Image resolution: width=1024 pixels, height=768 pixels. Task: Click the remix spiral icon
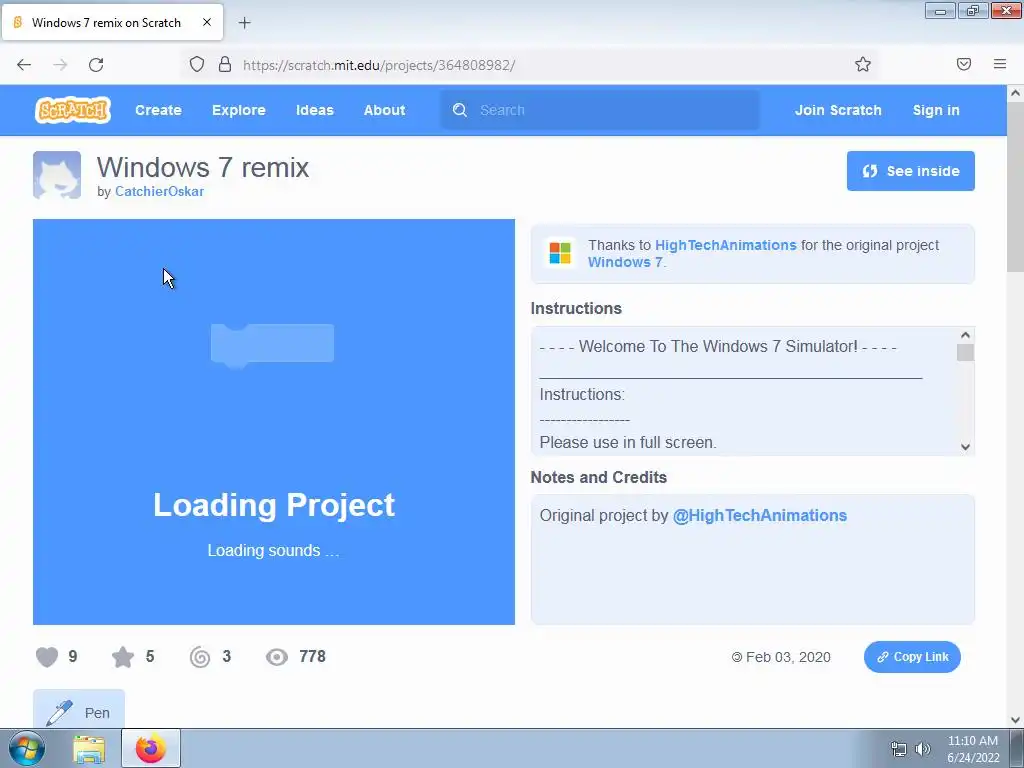[200, 657]
